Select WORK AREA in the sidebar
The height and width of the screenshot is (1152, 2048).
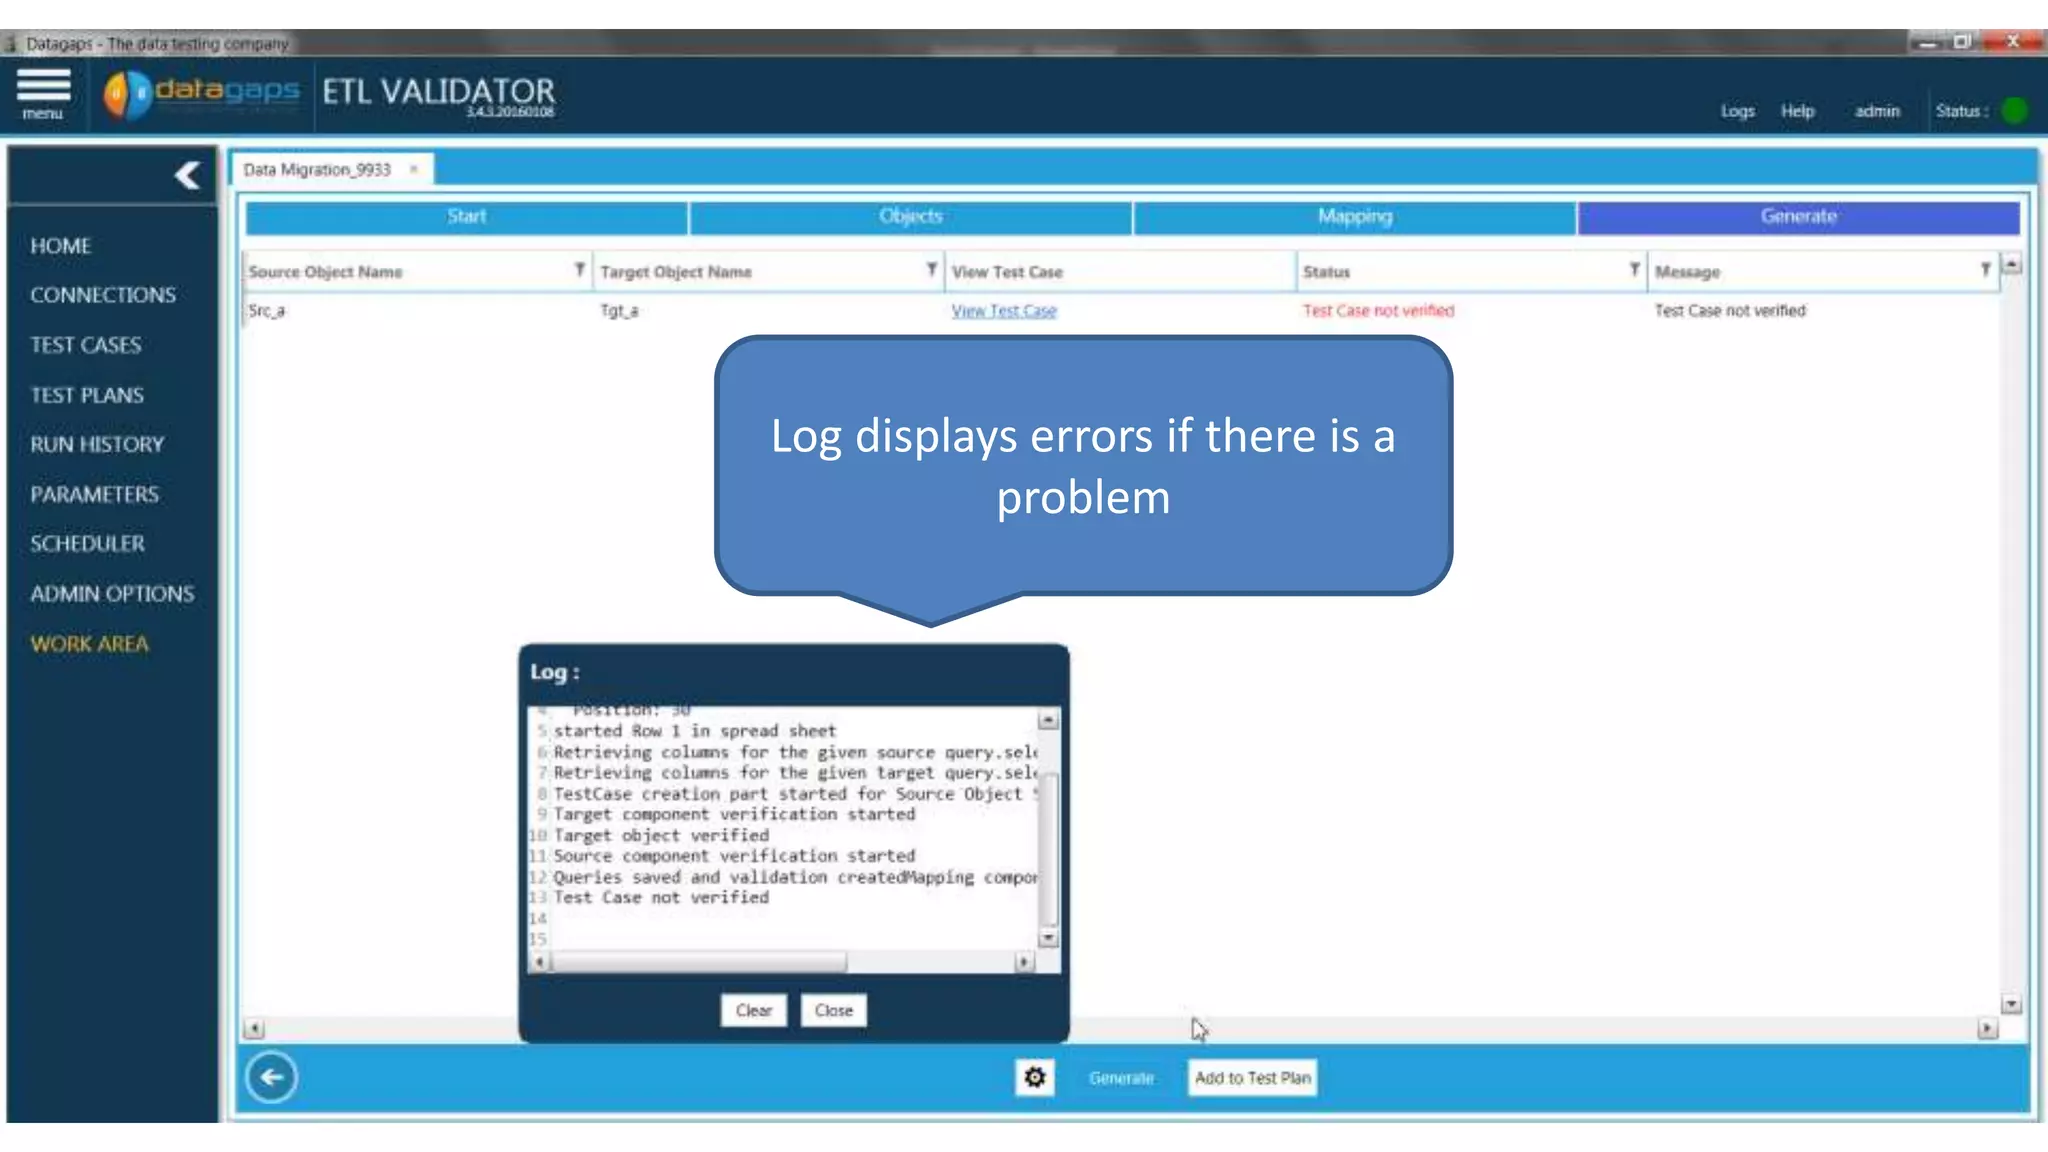pos(89,644)
